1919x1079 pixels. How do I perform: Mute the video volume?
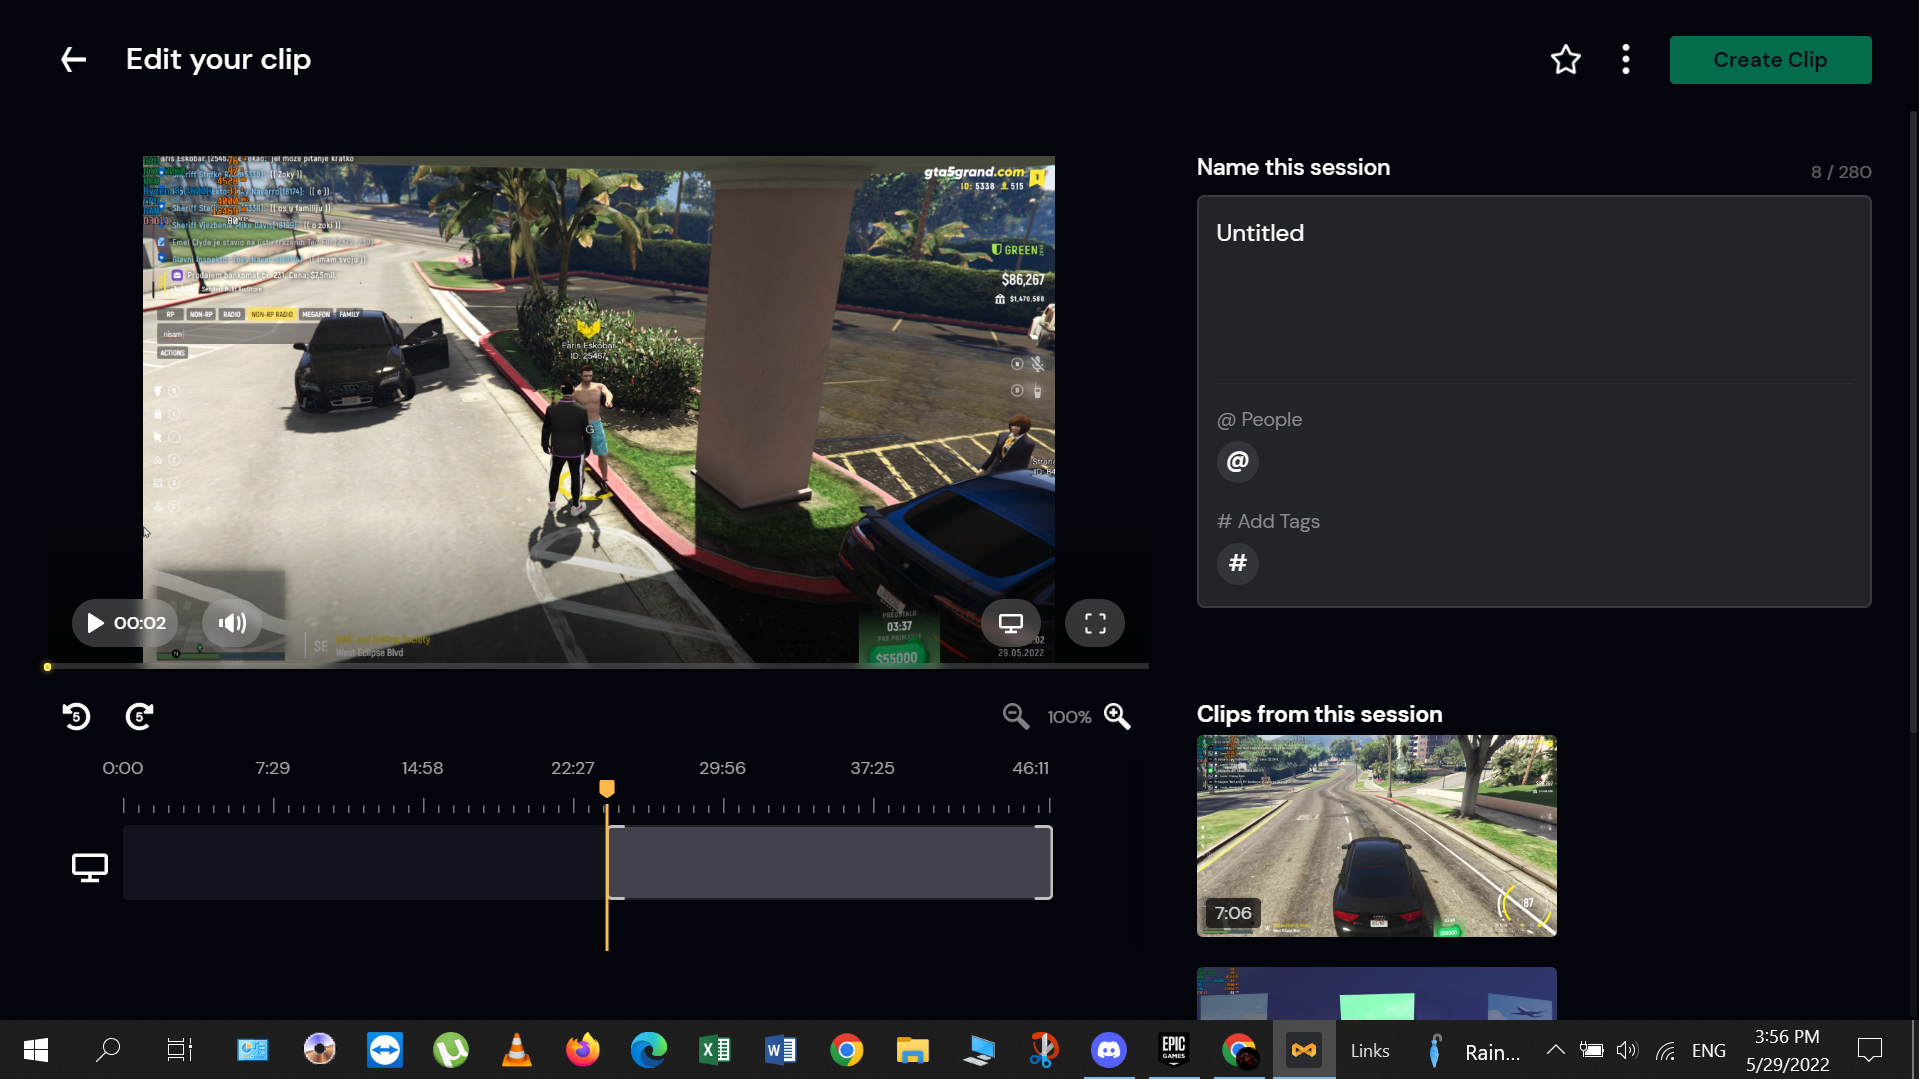coord(232,623)
